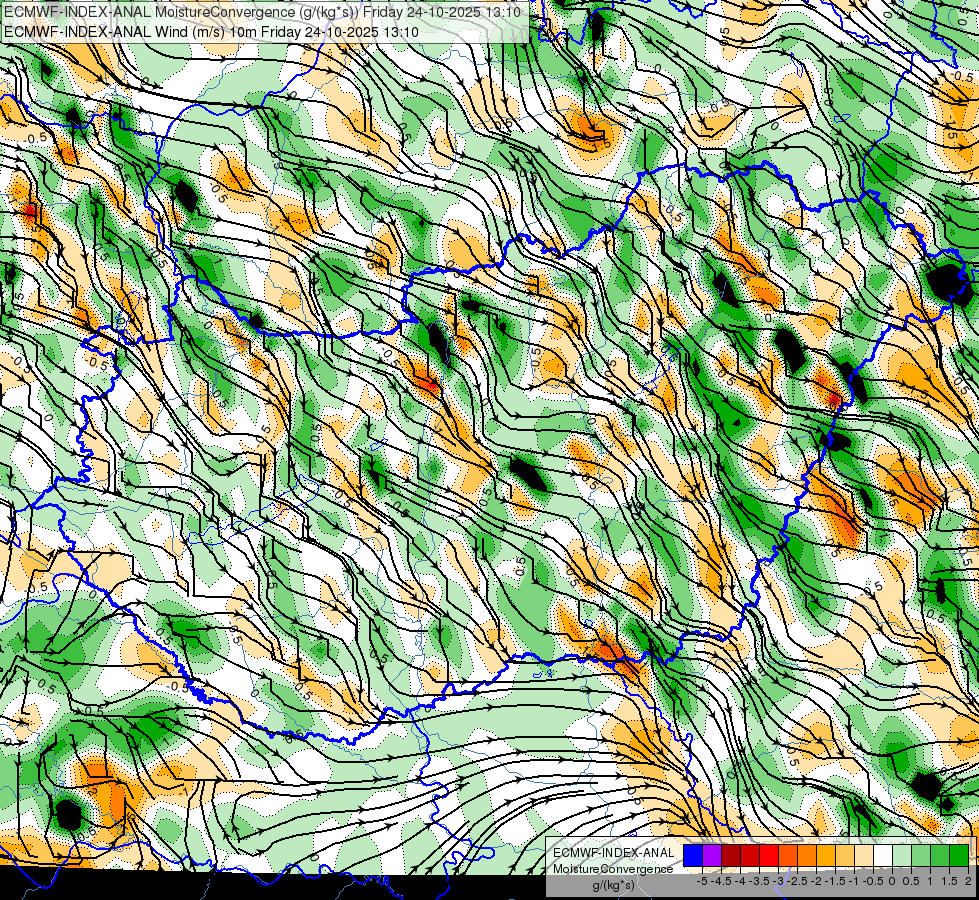Click the MoistureConvergence title line in the header

(262, 12)
